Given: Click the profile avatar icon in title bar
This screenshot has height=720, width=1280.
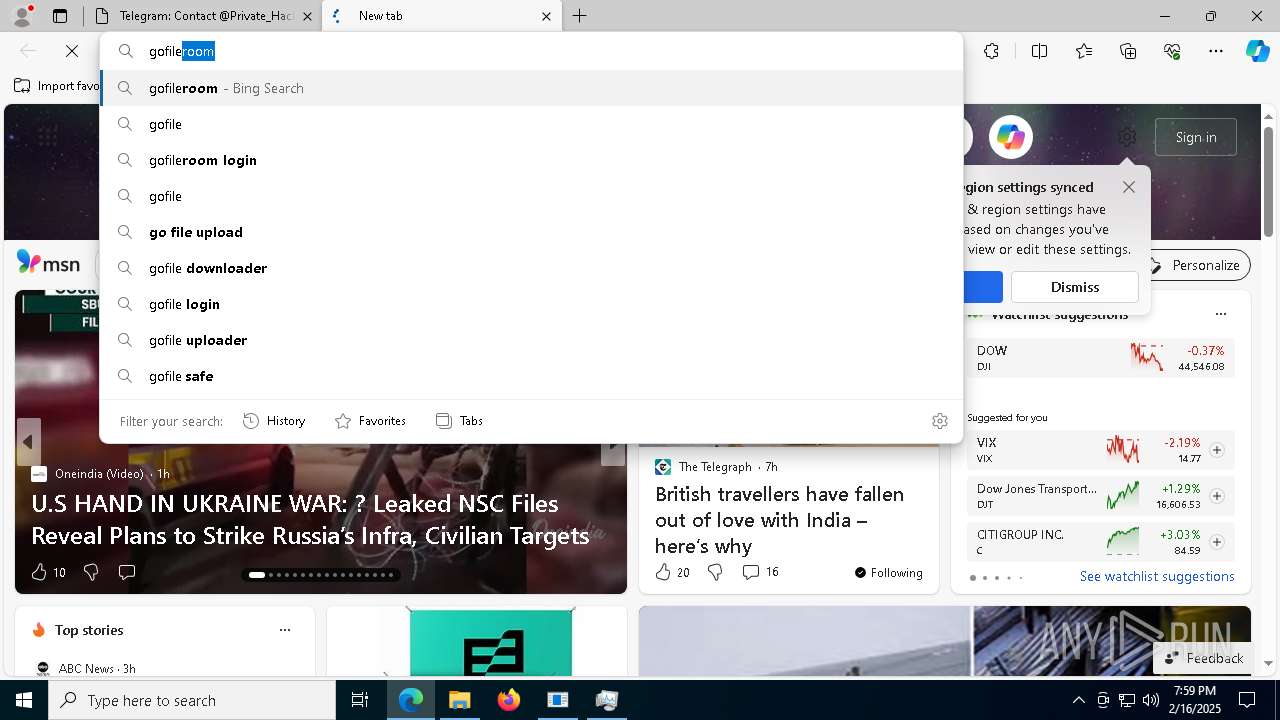Looking at the screenshot, I should tap(22, 16).
